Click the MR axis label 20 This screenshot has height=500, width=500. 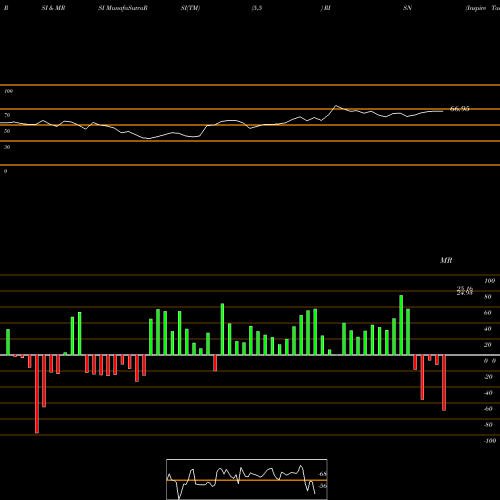487,345
